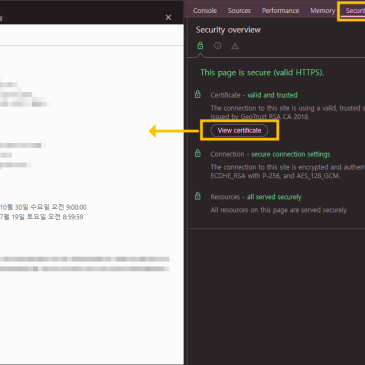Image resolution: width=365 pixels, height=365 pixels.
Task: Click 'secure connection settings' status text
Action: click(291, 154)
